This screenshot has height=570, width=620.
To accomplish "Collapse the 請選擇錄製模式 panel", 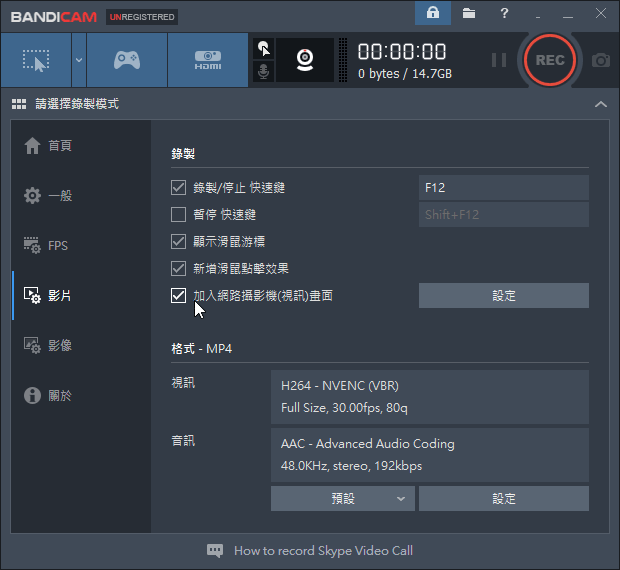I will 600,104.
